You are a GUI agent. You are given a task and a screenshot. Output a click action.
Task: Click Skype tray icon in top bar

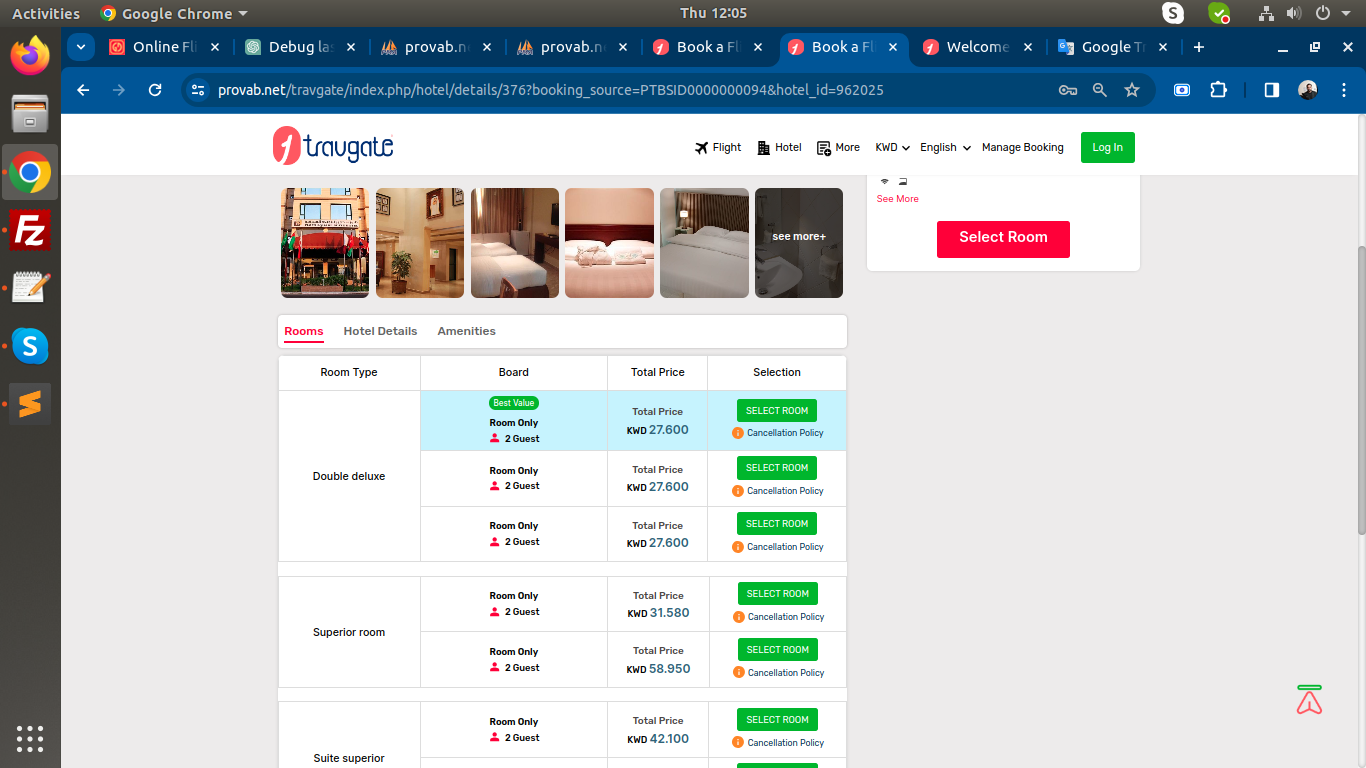click(1173, 13)
